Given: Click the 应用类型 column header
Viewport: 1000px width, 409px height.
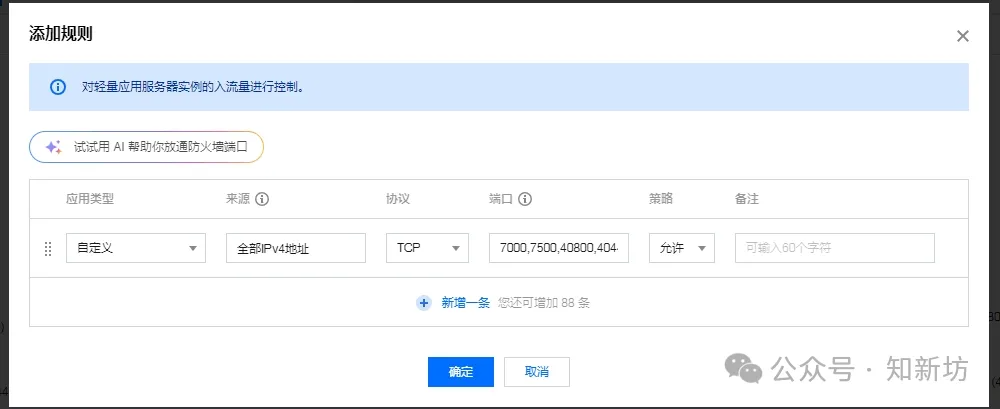Looking at the screenshot, I should [90, 199].
